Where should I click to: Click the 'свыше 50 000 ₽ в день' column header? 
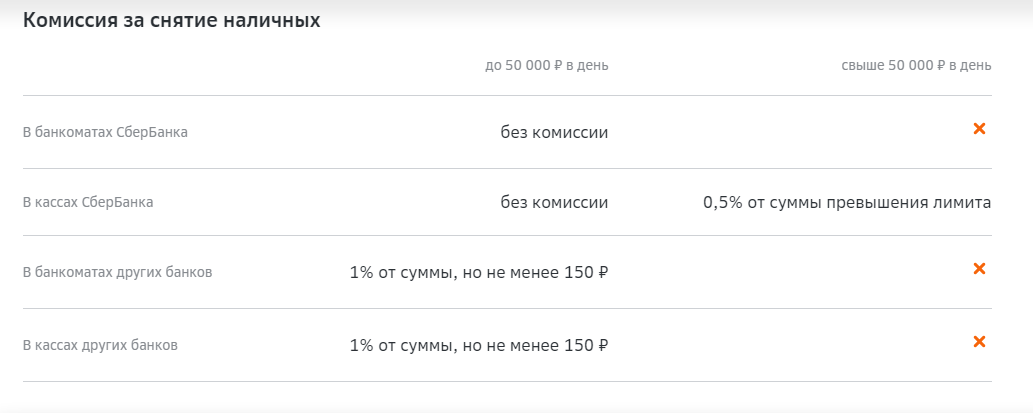click(916, 66)
